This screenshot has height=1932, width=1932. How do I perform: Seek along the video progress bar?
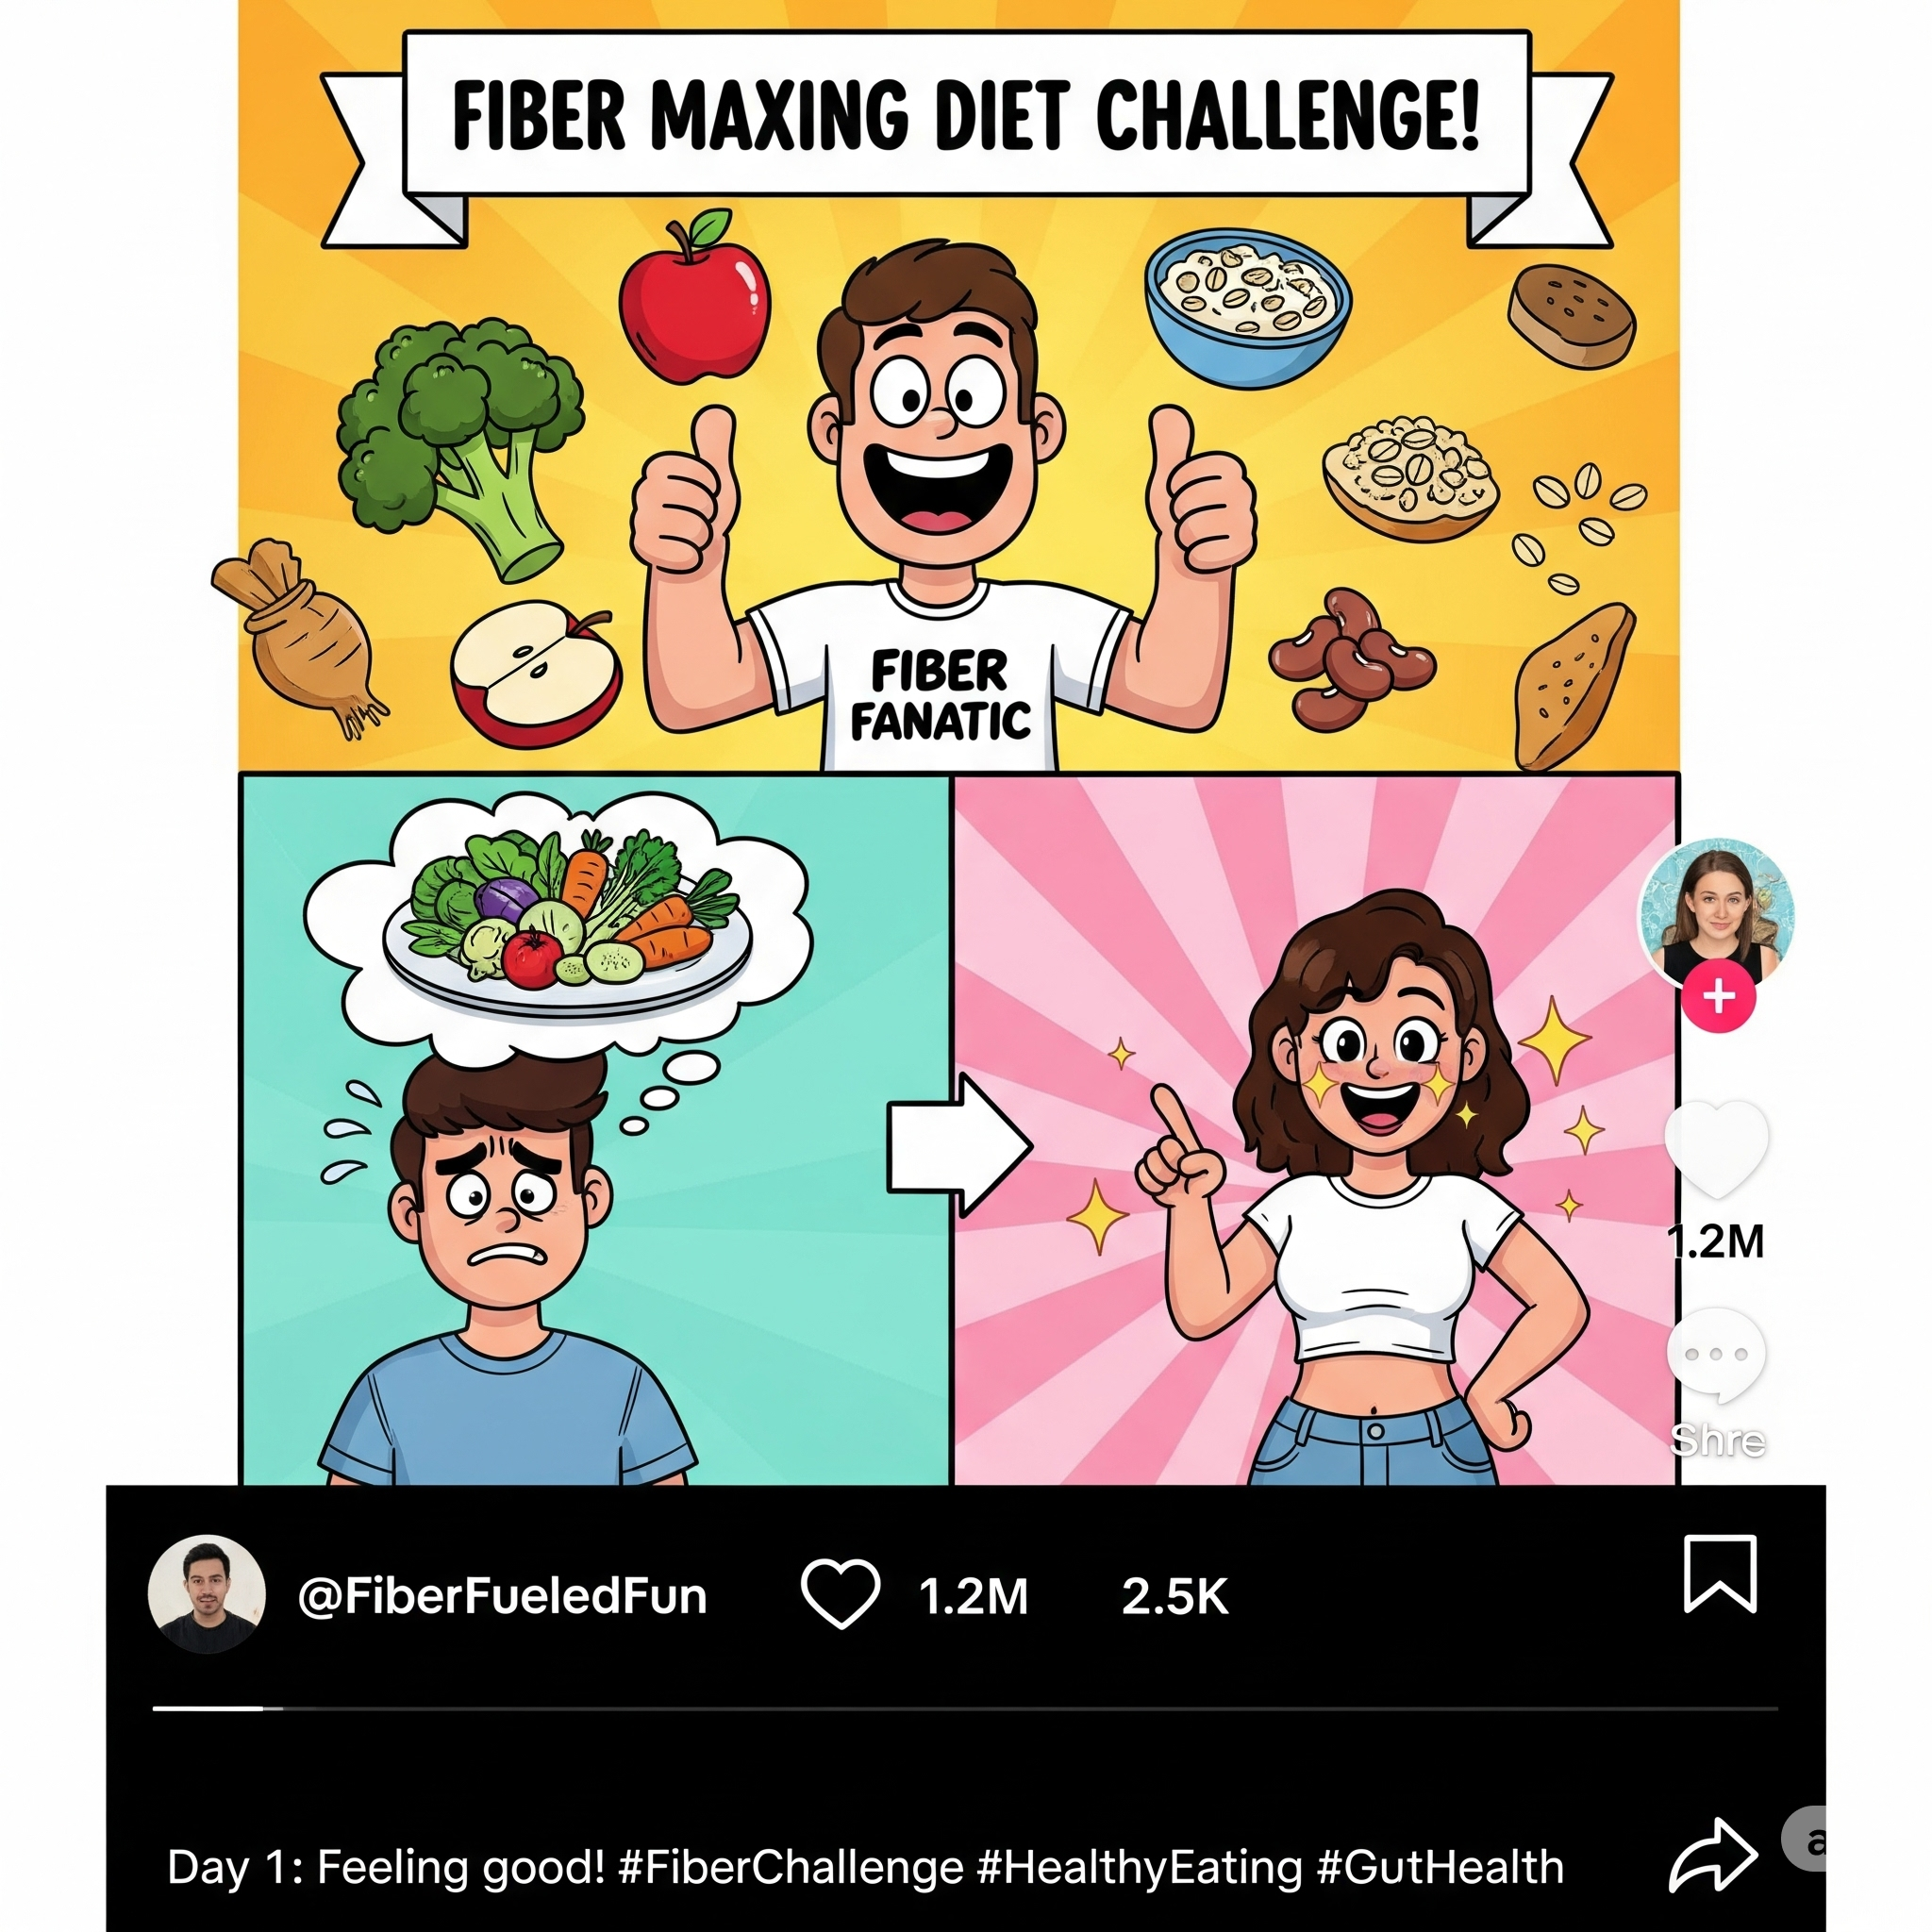pos(965,1709)
